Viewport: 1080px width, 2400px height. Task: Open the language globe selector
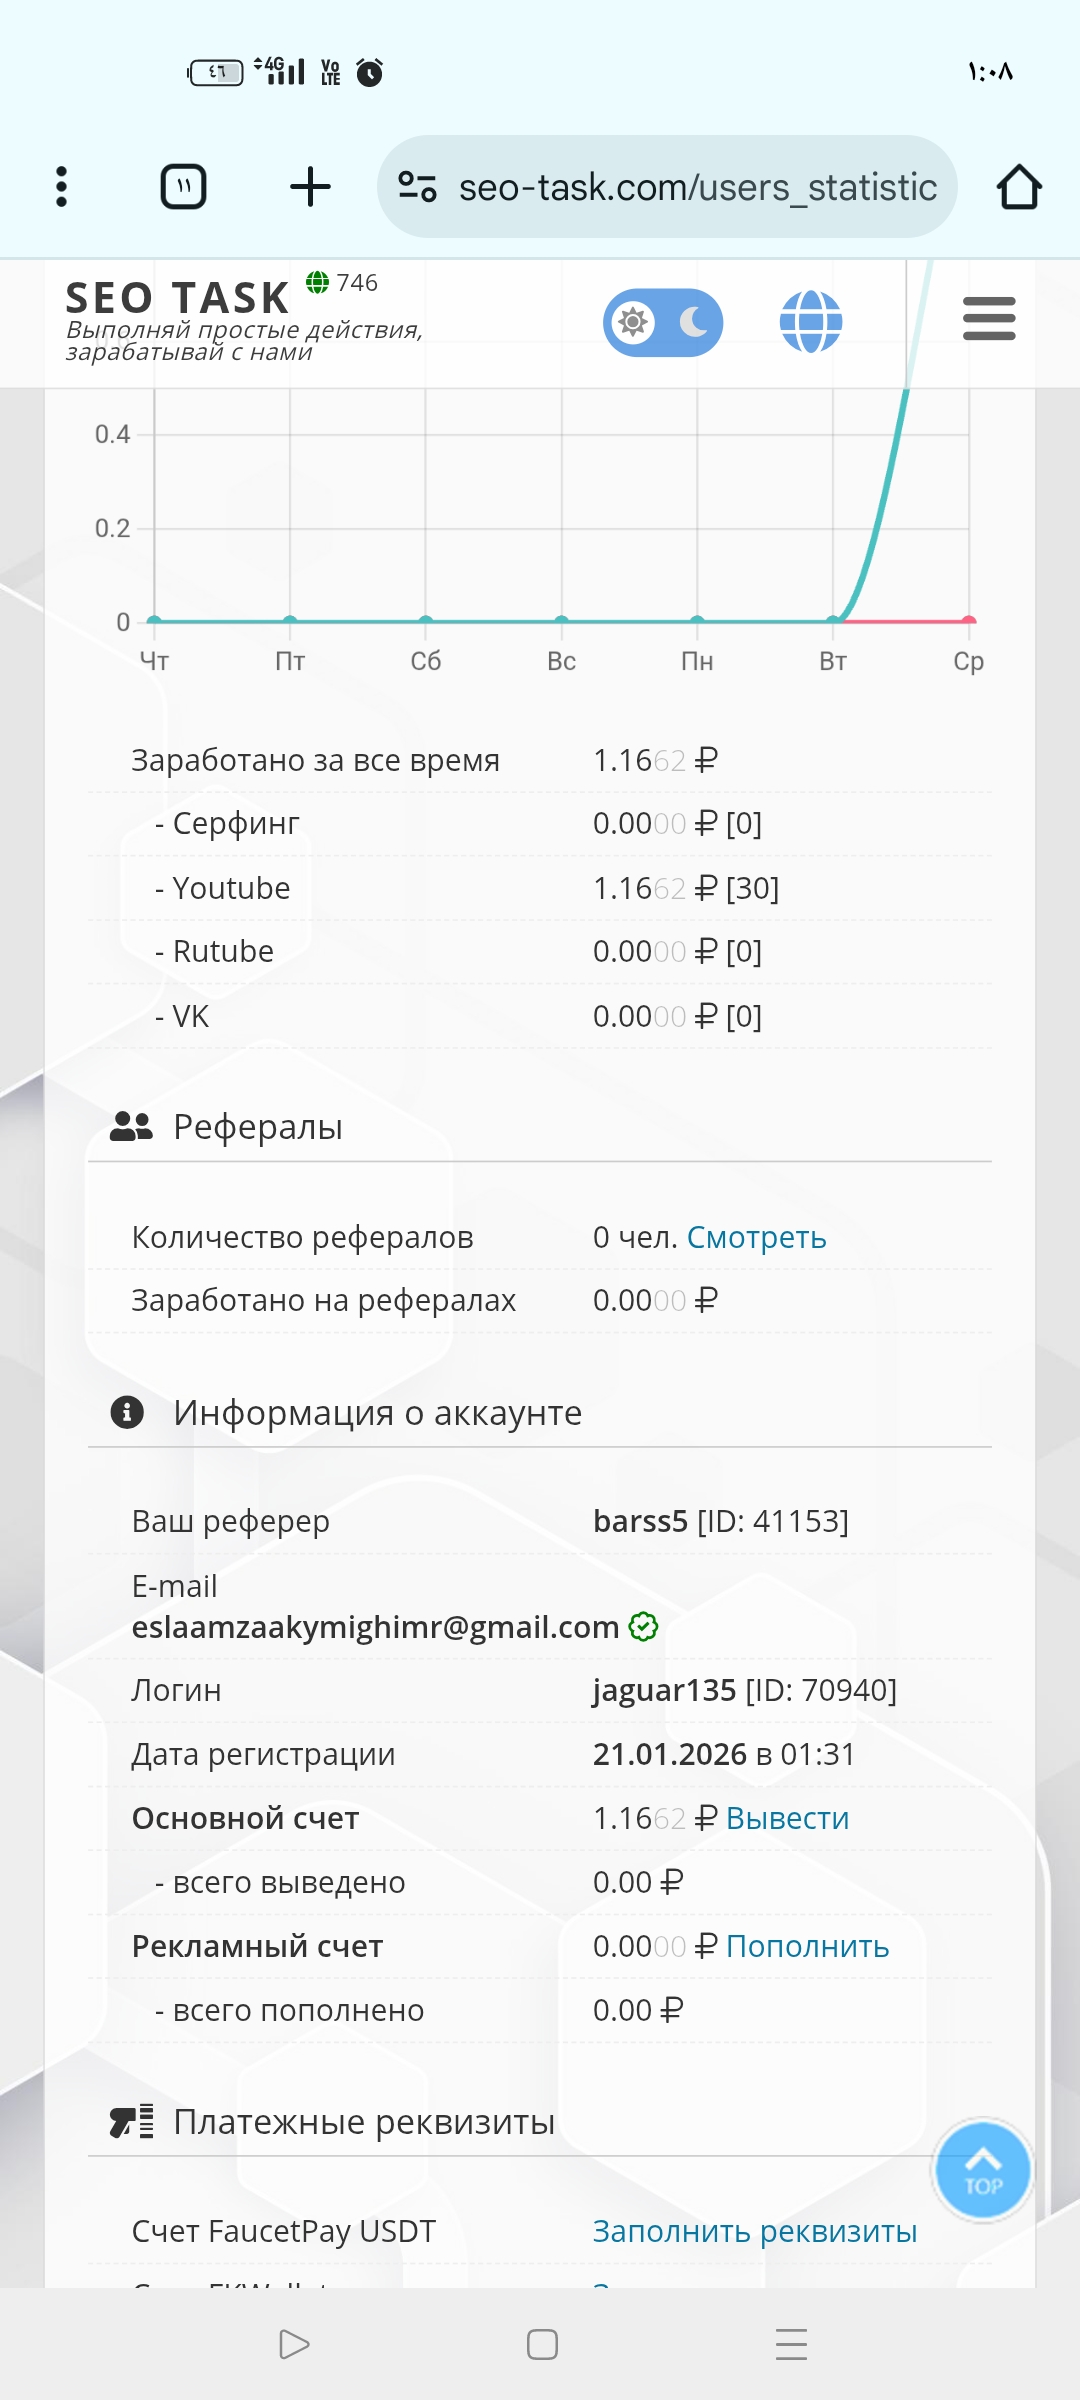point(810,322)
